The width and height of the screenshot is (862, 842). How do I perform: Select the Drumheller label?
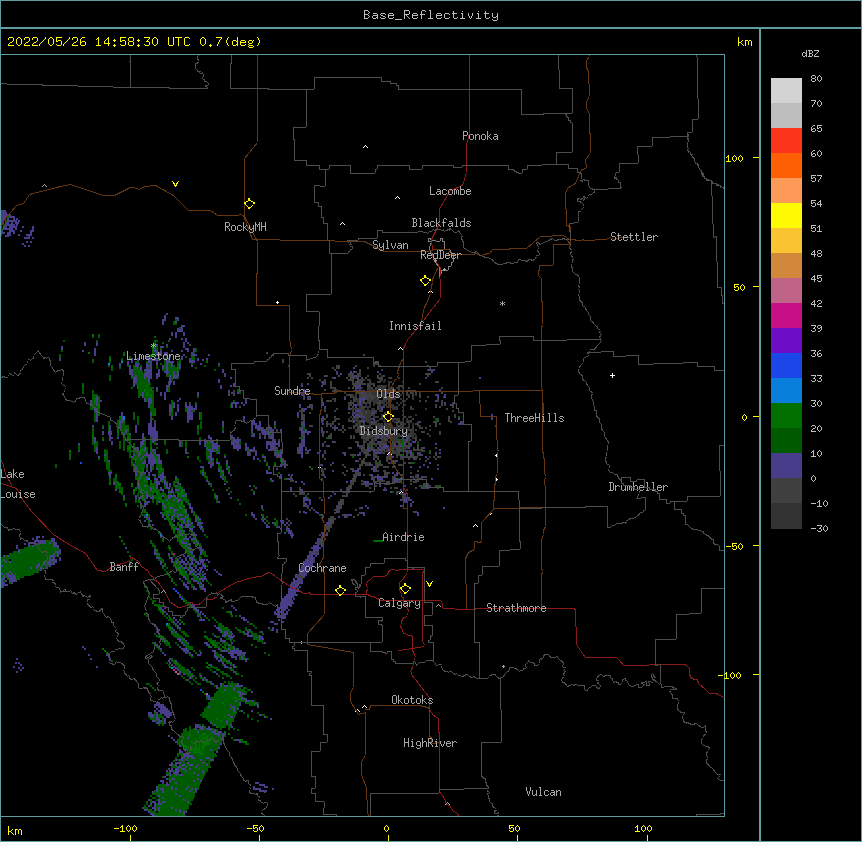point(638,487)
